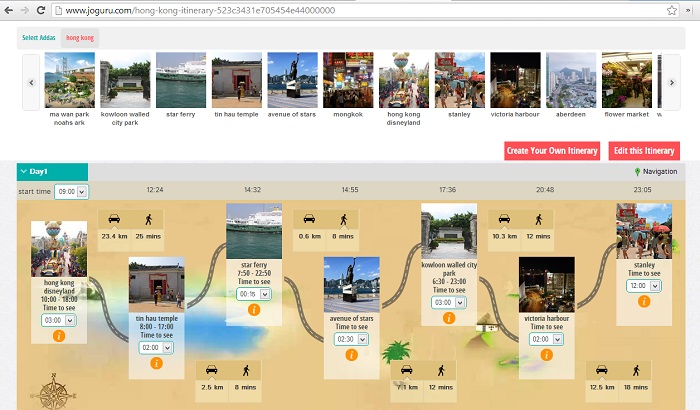The height and width of the screenshot is (410, 700).
Task: Slide the attractions carousel to the left
Action: coord(31,82)
